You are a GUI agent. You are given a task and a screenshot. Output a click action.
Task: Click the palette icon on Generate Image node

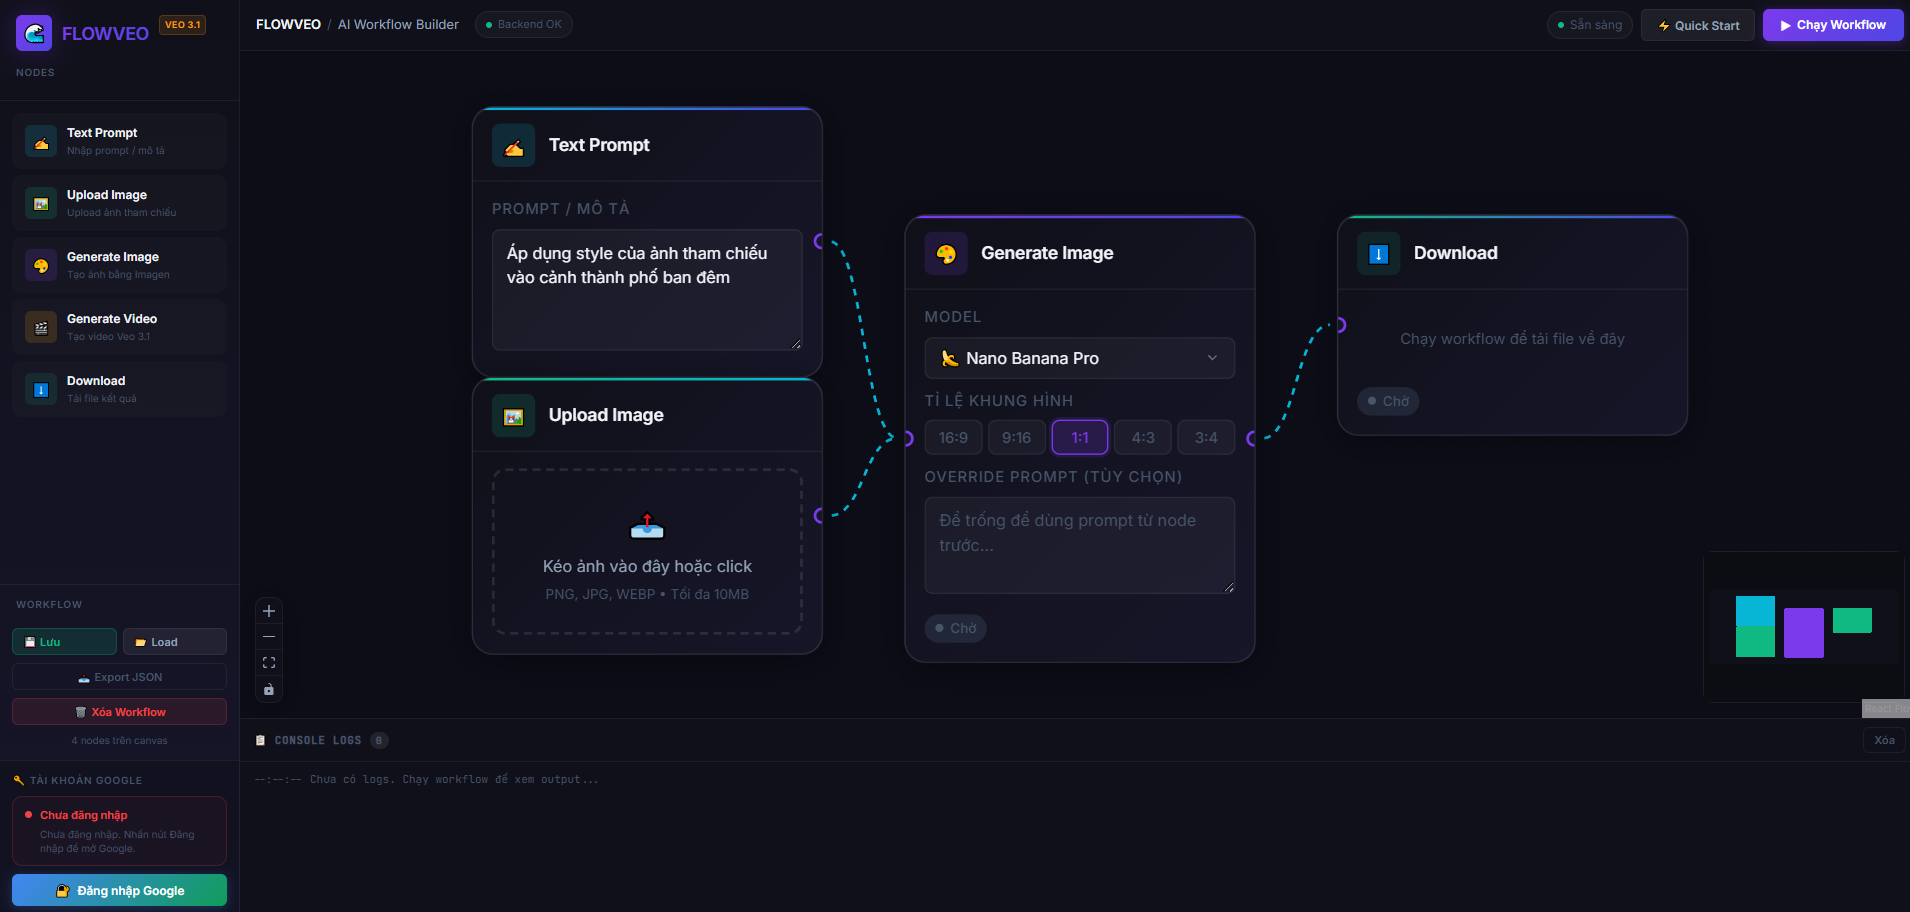[x=945, y=253]
